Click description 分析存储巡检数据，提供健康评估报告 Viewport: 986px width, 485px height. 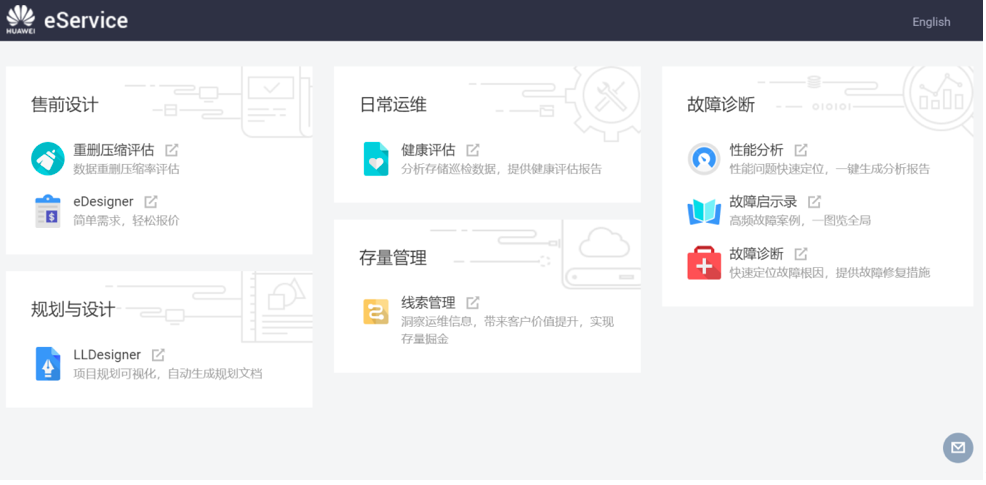coord(502,169)
